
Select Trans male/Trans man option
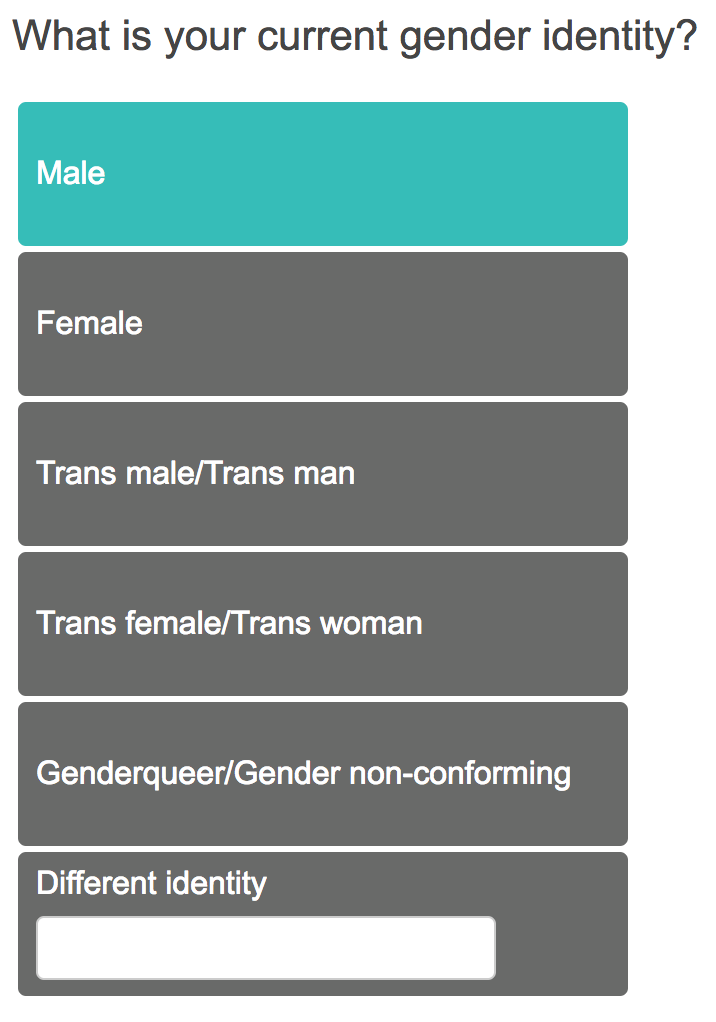[322, 474]
